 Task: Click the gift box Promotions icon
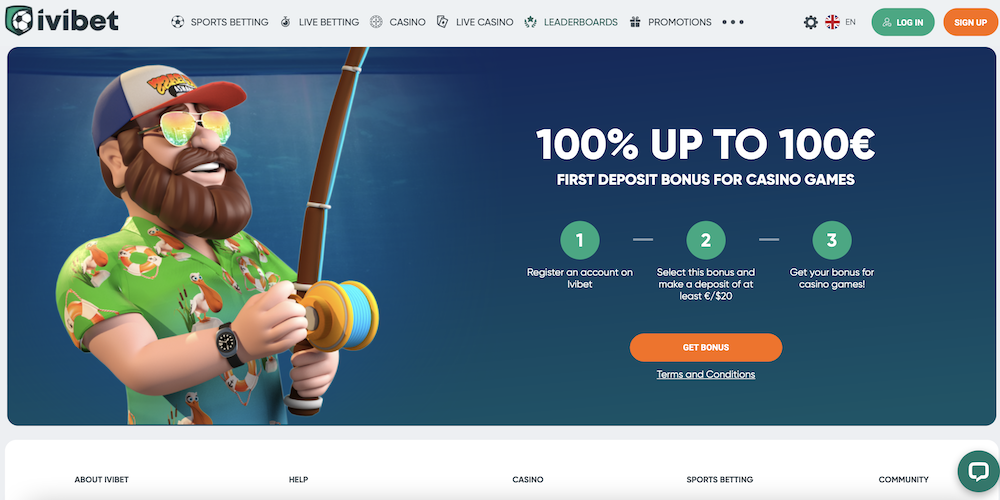(635, 22)
